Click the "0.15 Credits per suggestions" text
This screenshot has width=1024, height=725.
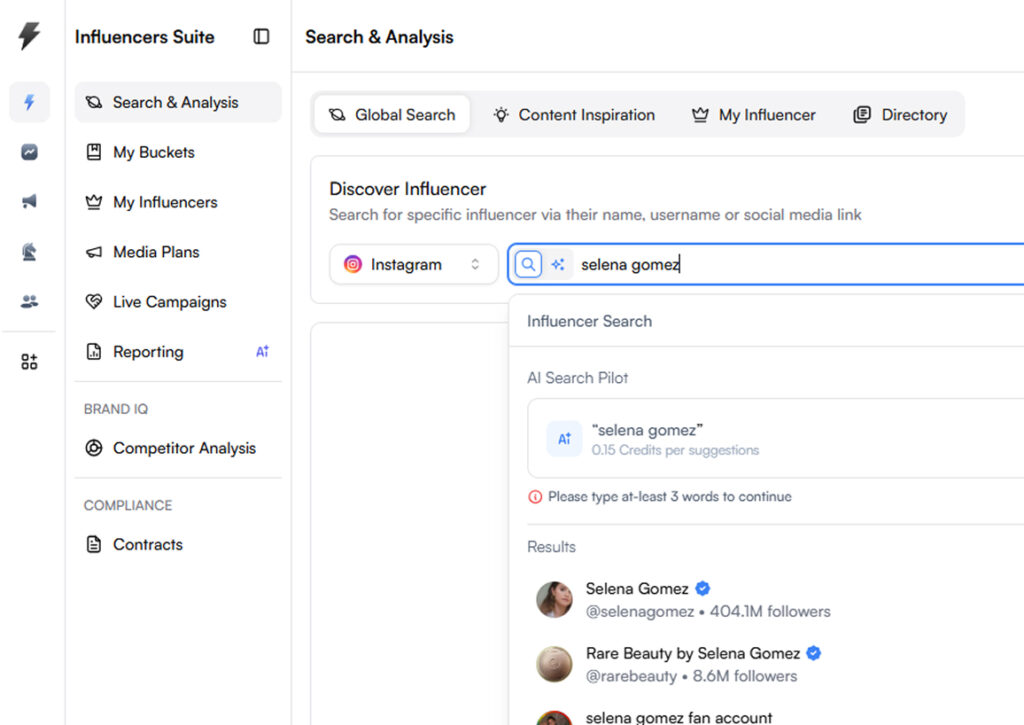point(675,450)
